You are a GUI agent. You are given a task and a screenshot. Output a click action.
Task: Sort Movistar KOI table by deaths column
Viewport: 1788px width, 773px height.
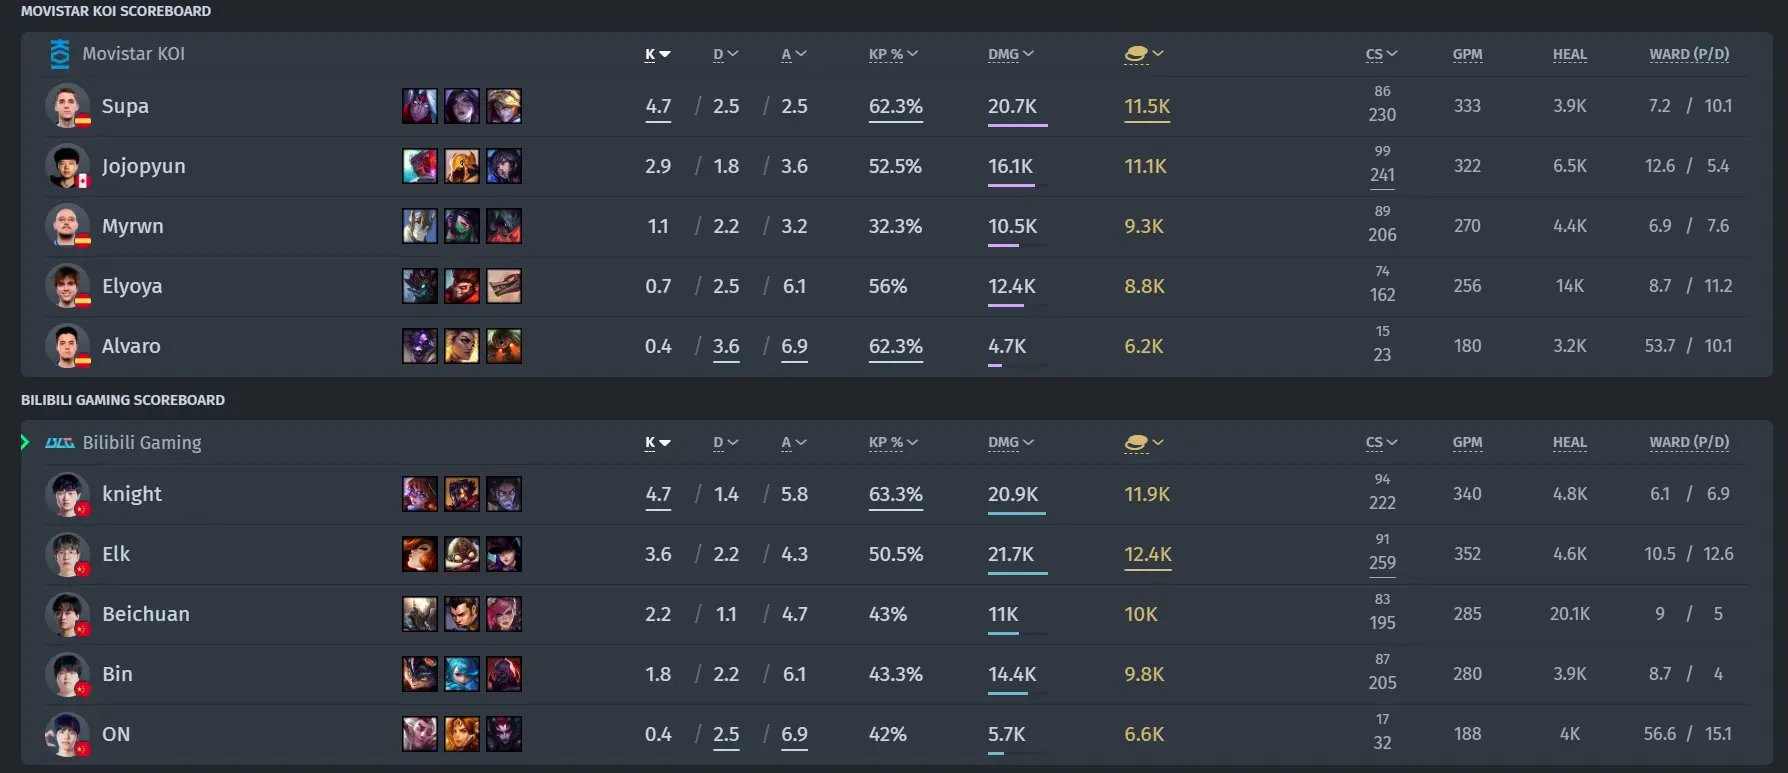click(x=726, y=54)
